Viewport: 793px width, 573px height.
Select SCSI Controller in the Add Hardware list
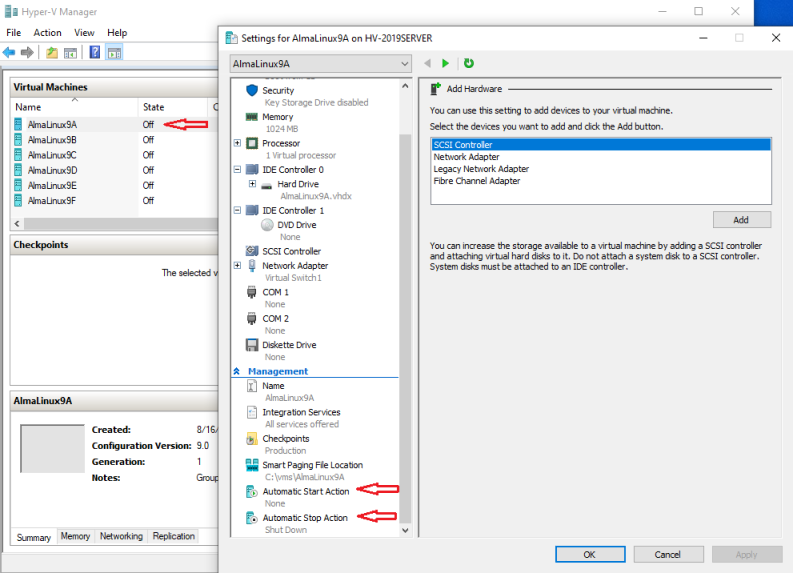pos(601,145)
